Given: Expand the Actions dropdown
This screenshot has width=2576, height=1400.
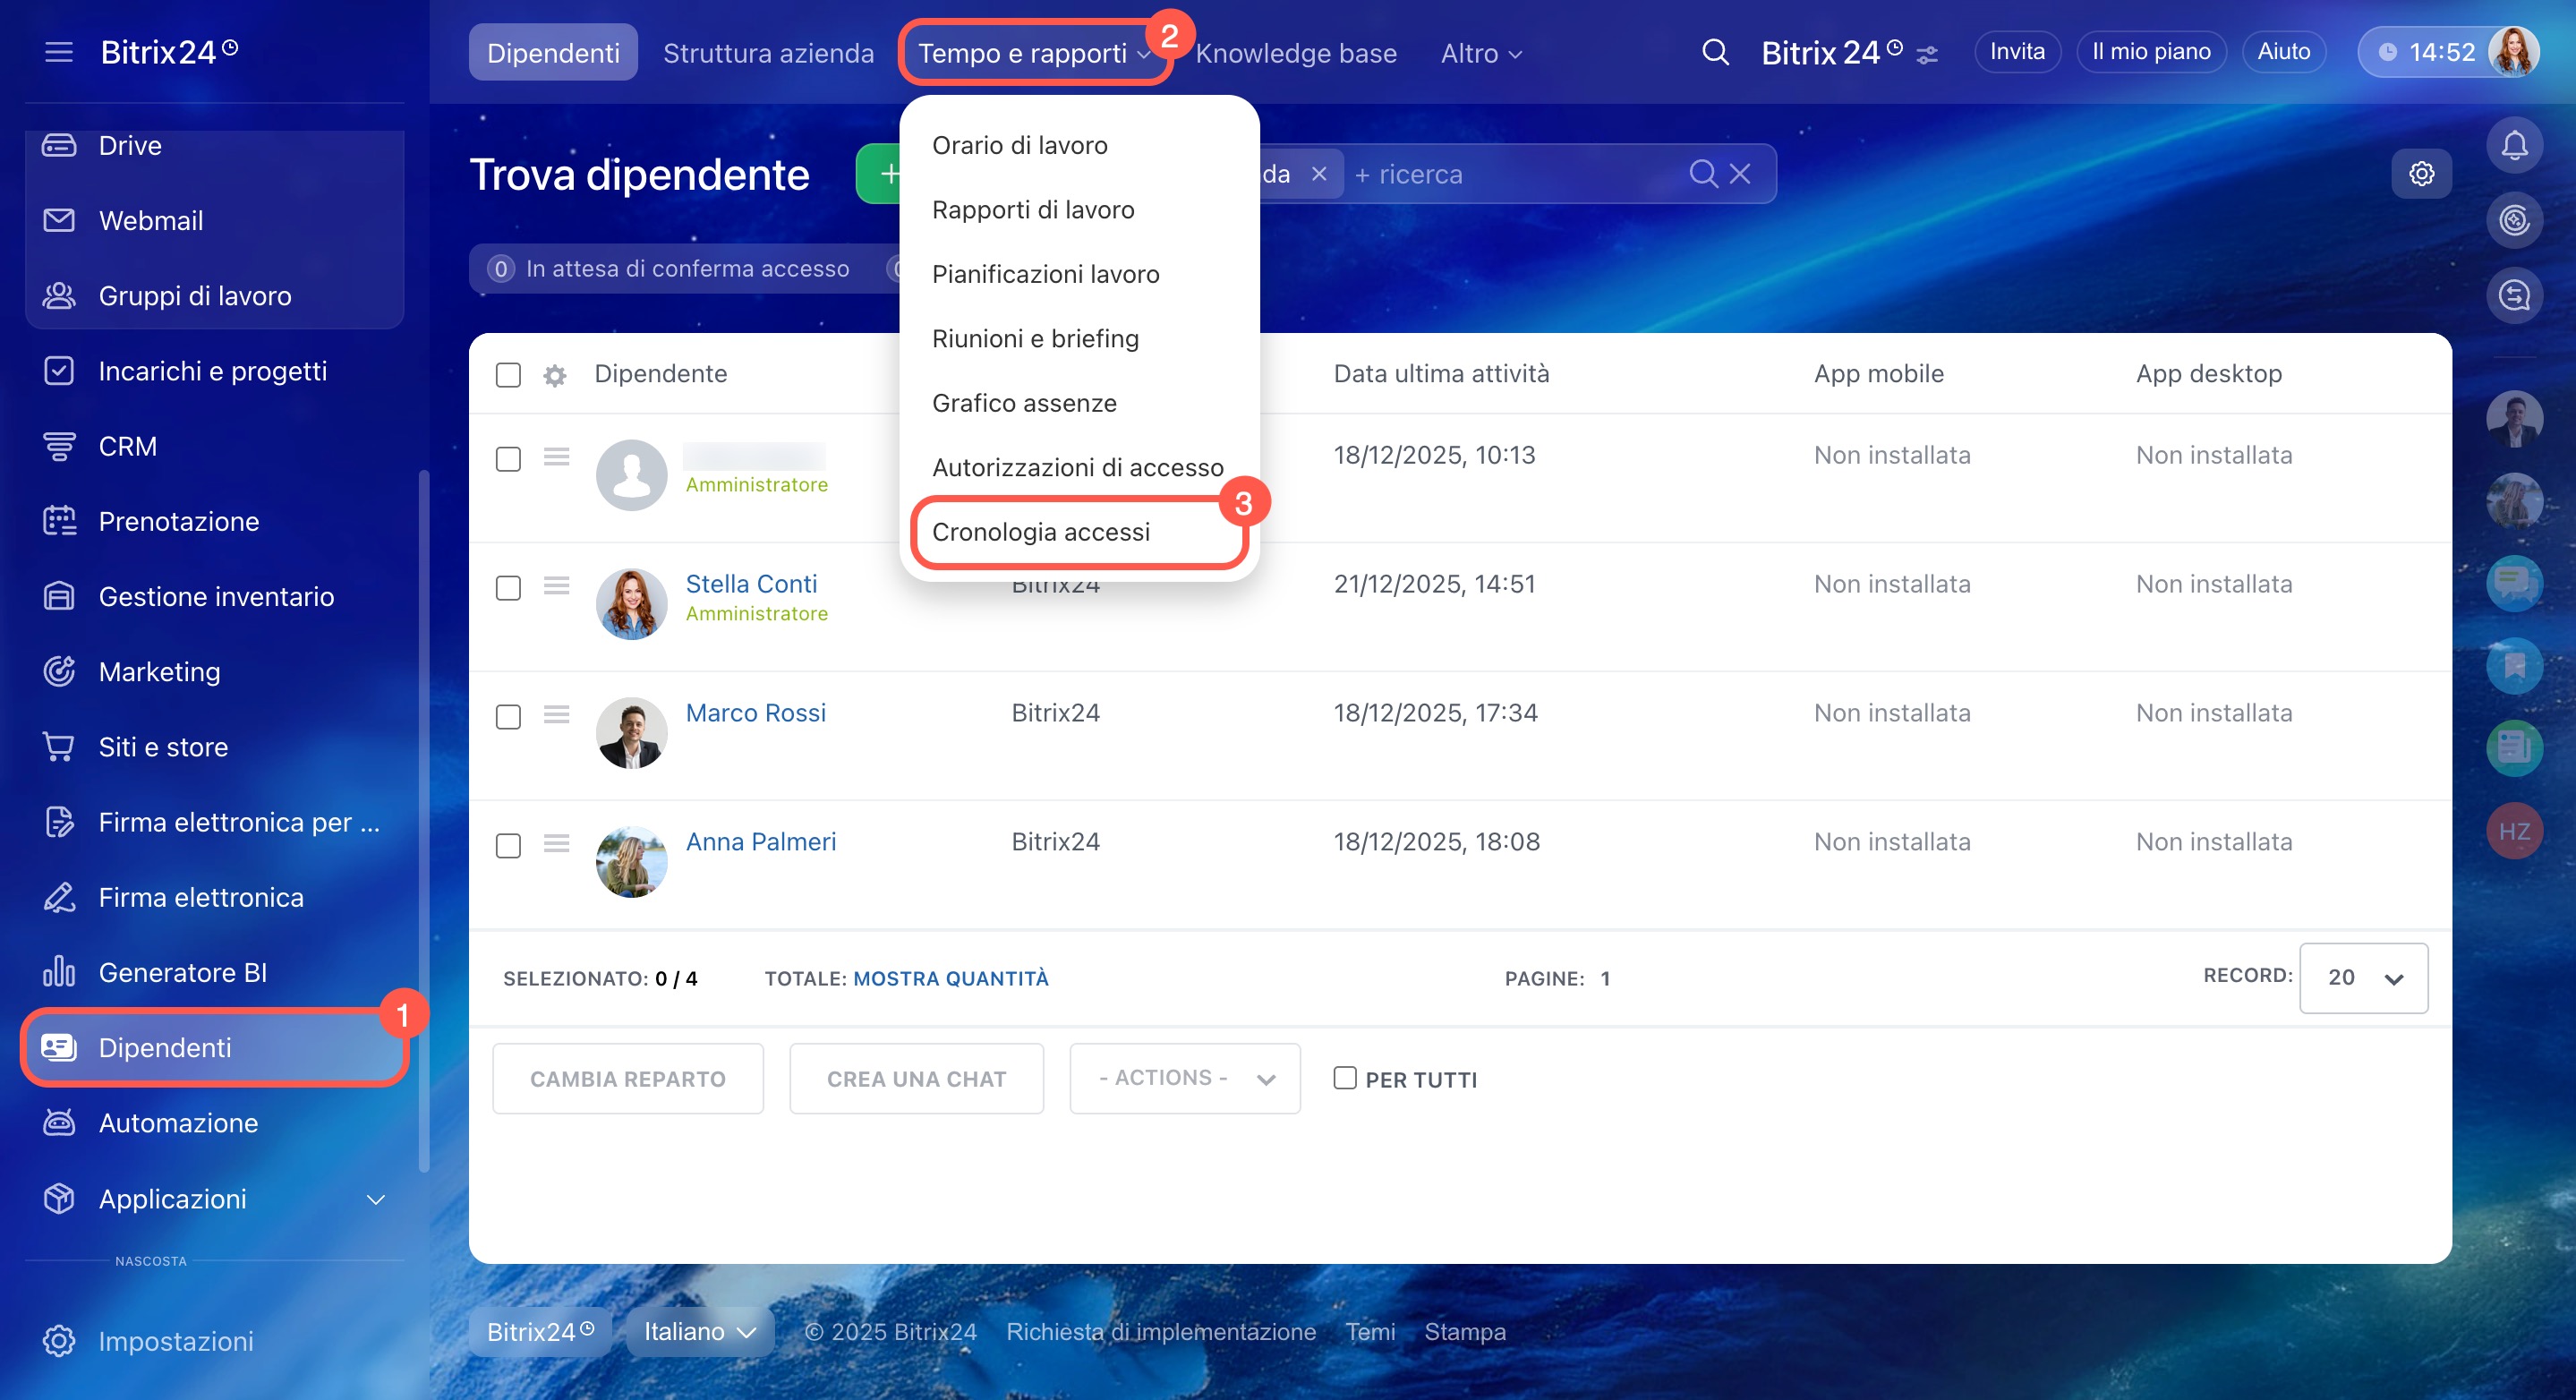Looking at the screenshot, I should [x=1184, y=1078].
